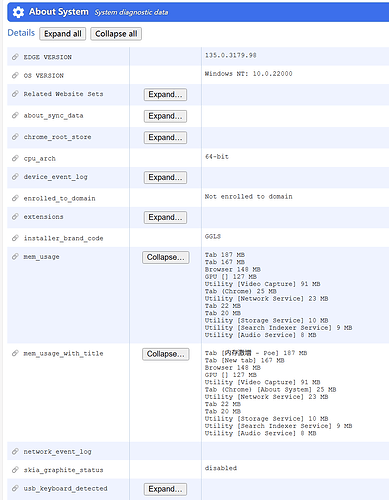
Task: Click the installer_brand_code label
Action: tap(63, 238)
